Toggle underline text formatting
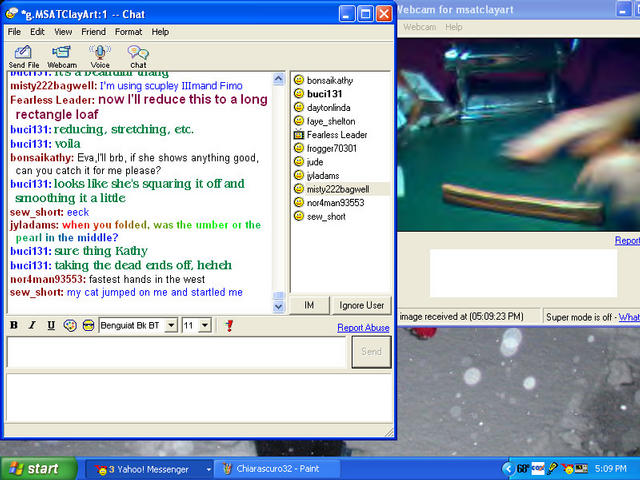 point(51,325)
